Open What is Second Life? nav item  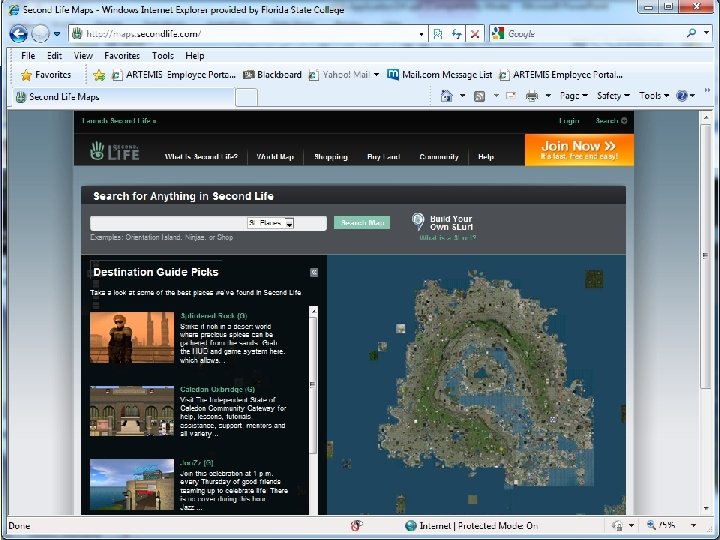[x=201, y=157]
